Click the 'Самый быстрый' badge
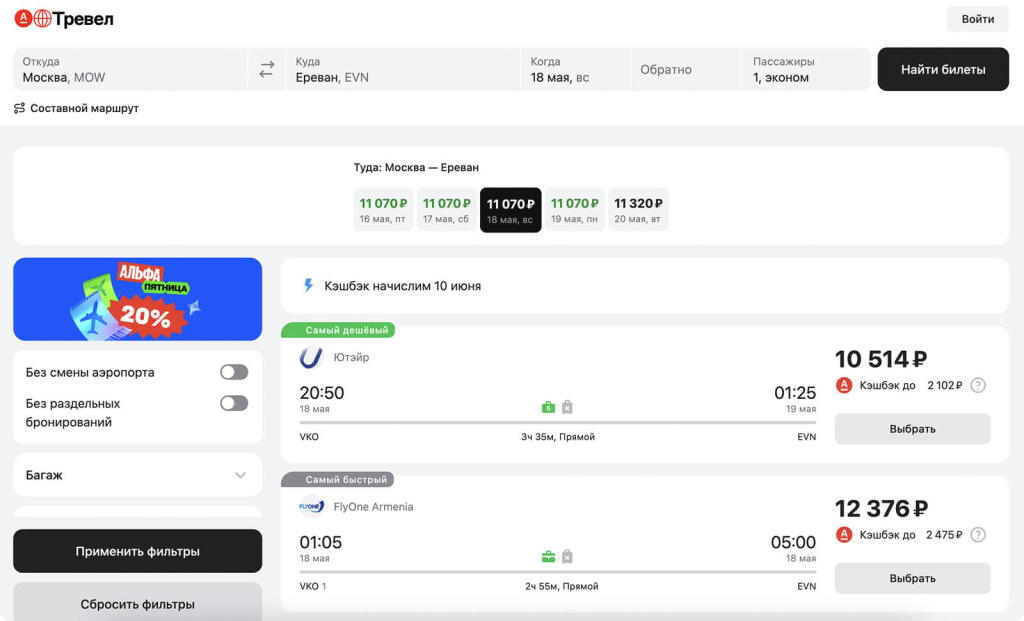Image resolution: width=1024 pixels, height=621 pixels. [338, 480]
